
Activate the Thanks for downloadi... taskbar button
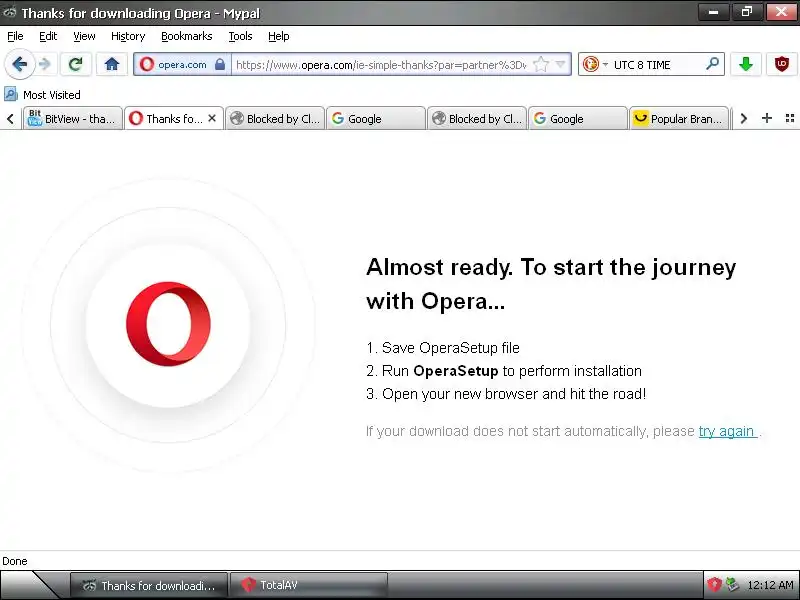[148, 585]
